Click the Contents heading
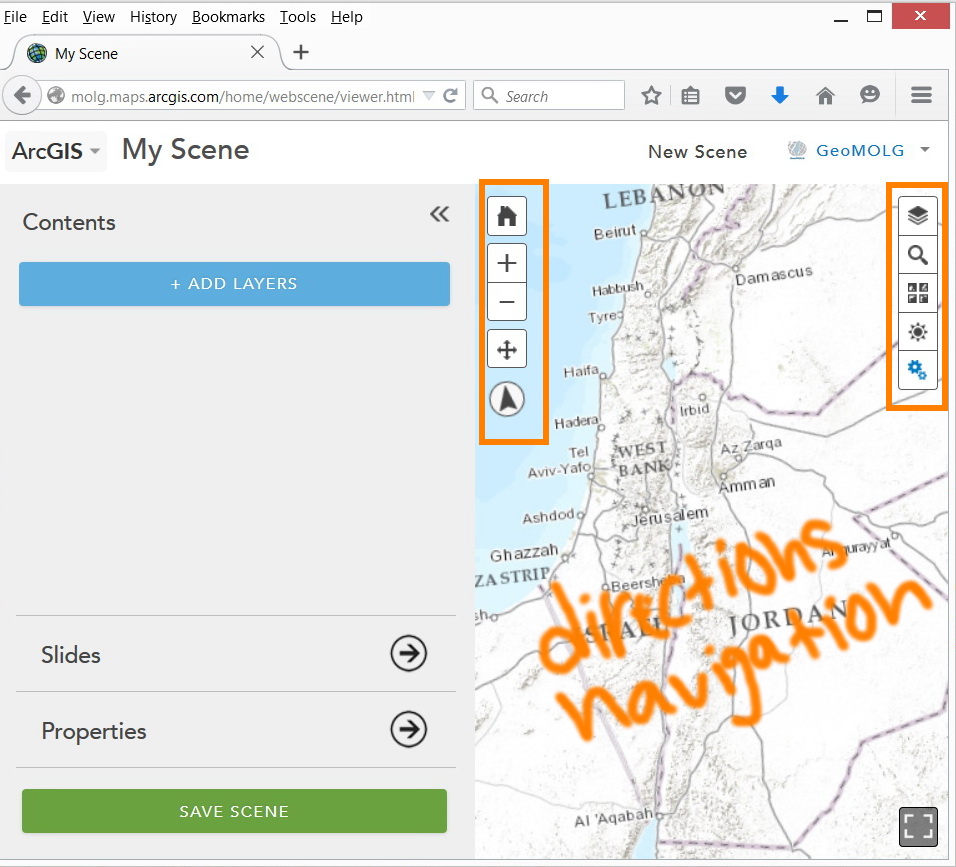The width and height of the screenshot is (956, 867). [x=69, y=223]
